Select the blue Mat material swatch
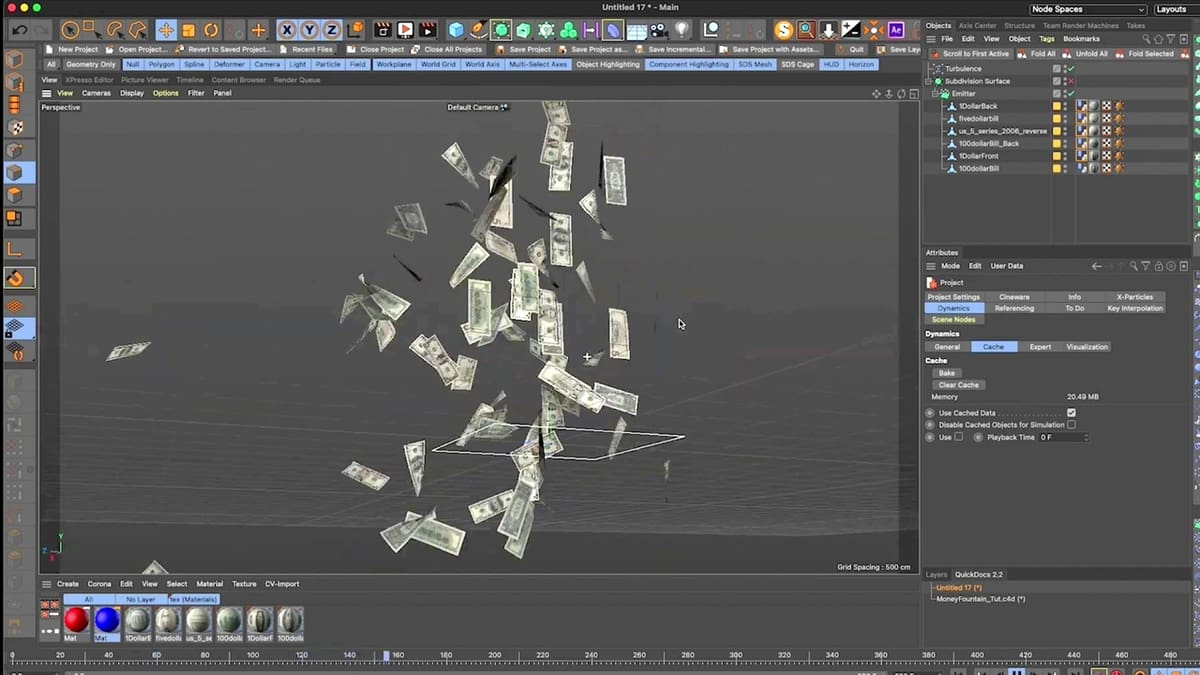This screenshot has width=1200, height=675. [107, 620]
